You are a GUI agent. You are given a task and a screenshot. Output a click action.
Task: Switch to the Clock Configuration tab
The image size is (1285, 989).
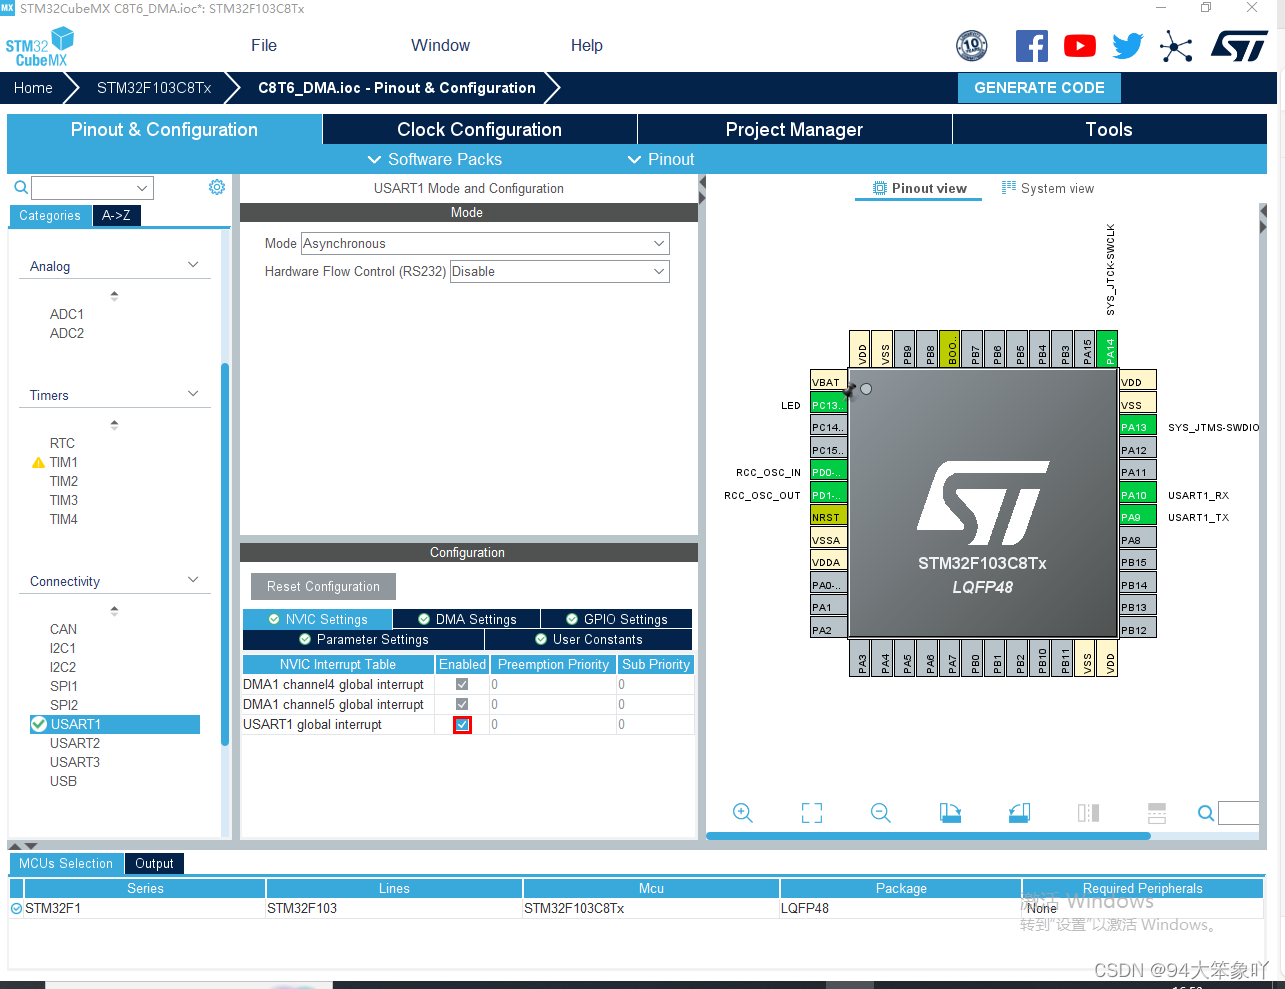479,129
